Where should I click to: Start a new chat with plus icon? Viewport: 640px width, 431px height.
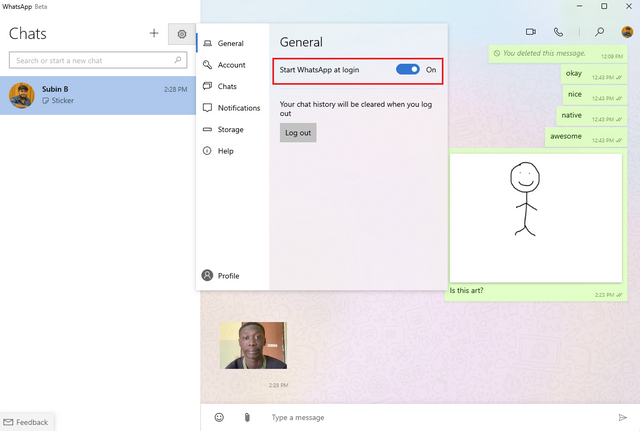point(154,33)
